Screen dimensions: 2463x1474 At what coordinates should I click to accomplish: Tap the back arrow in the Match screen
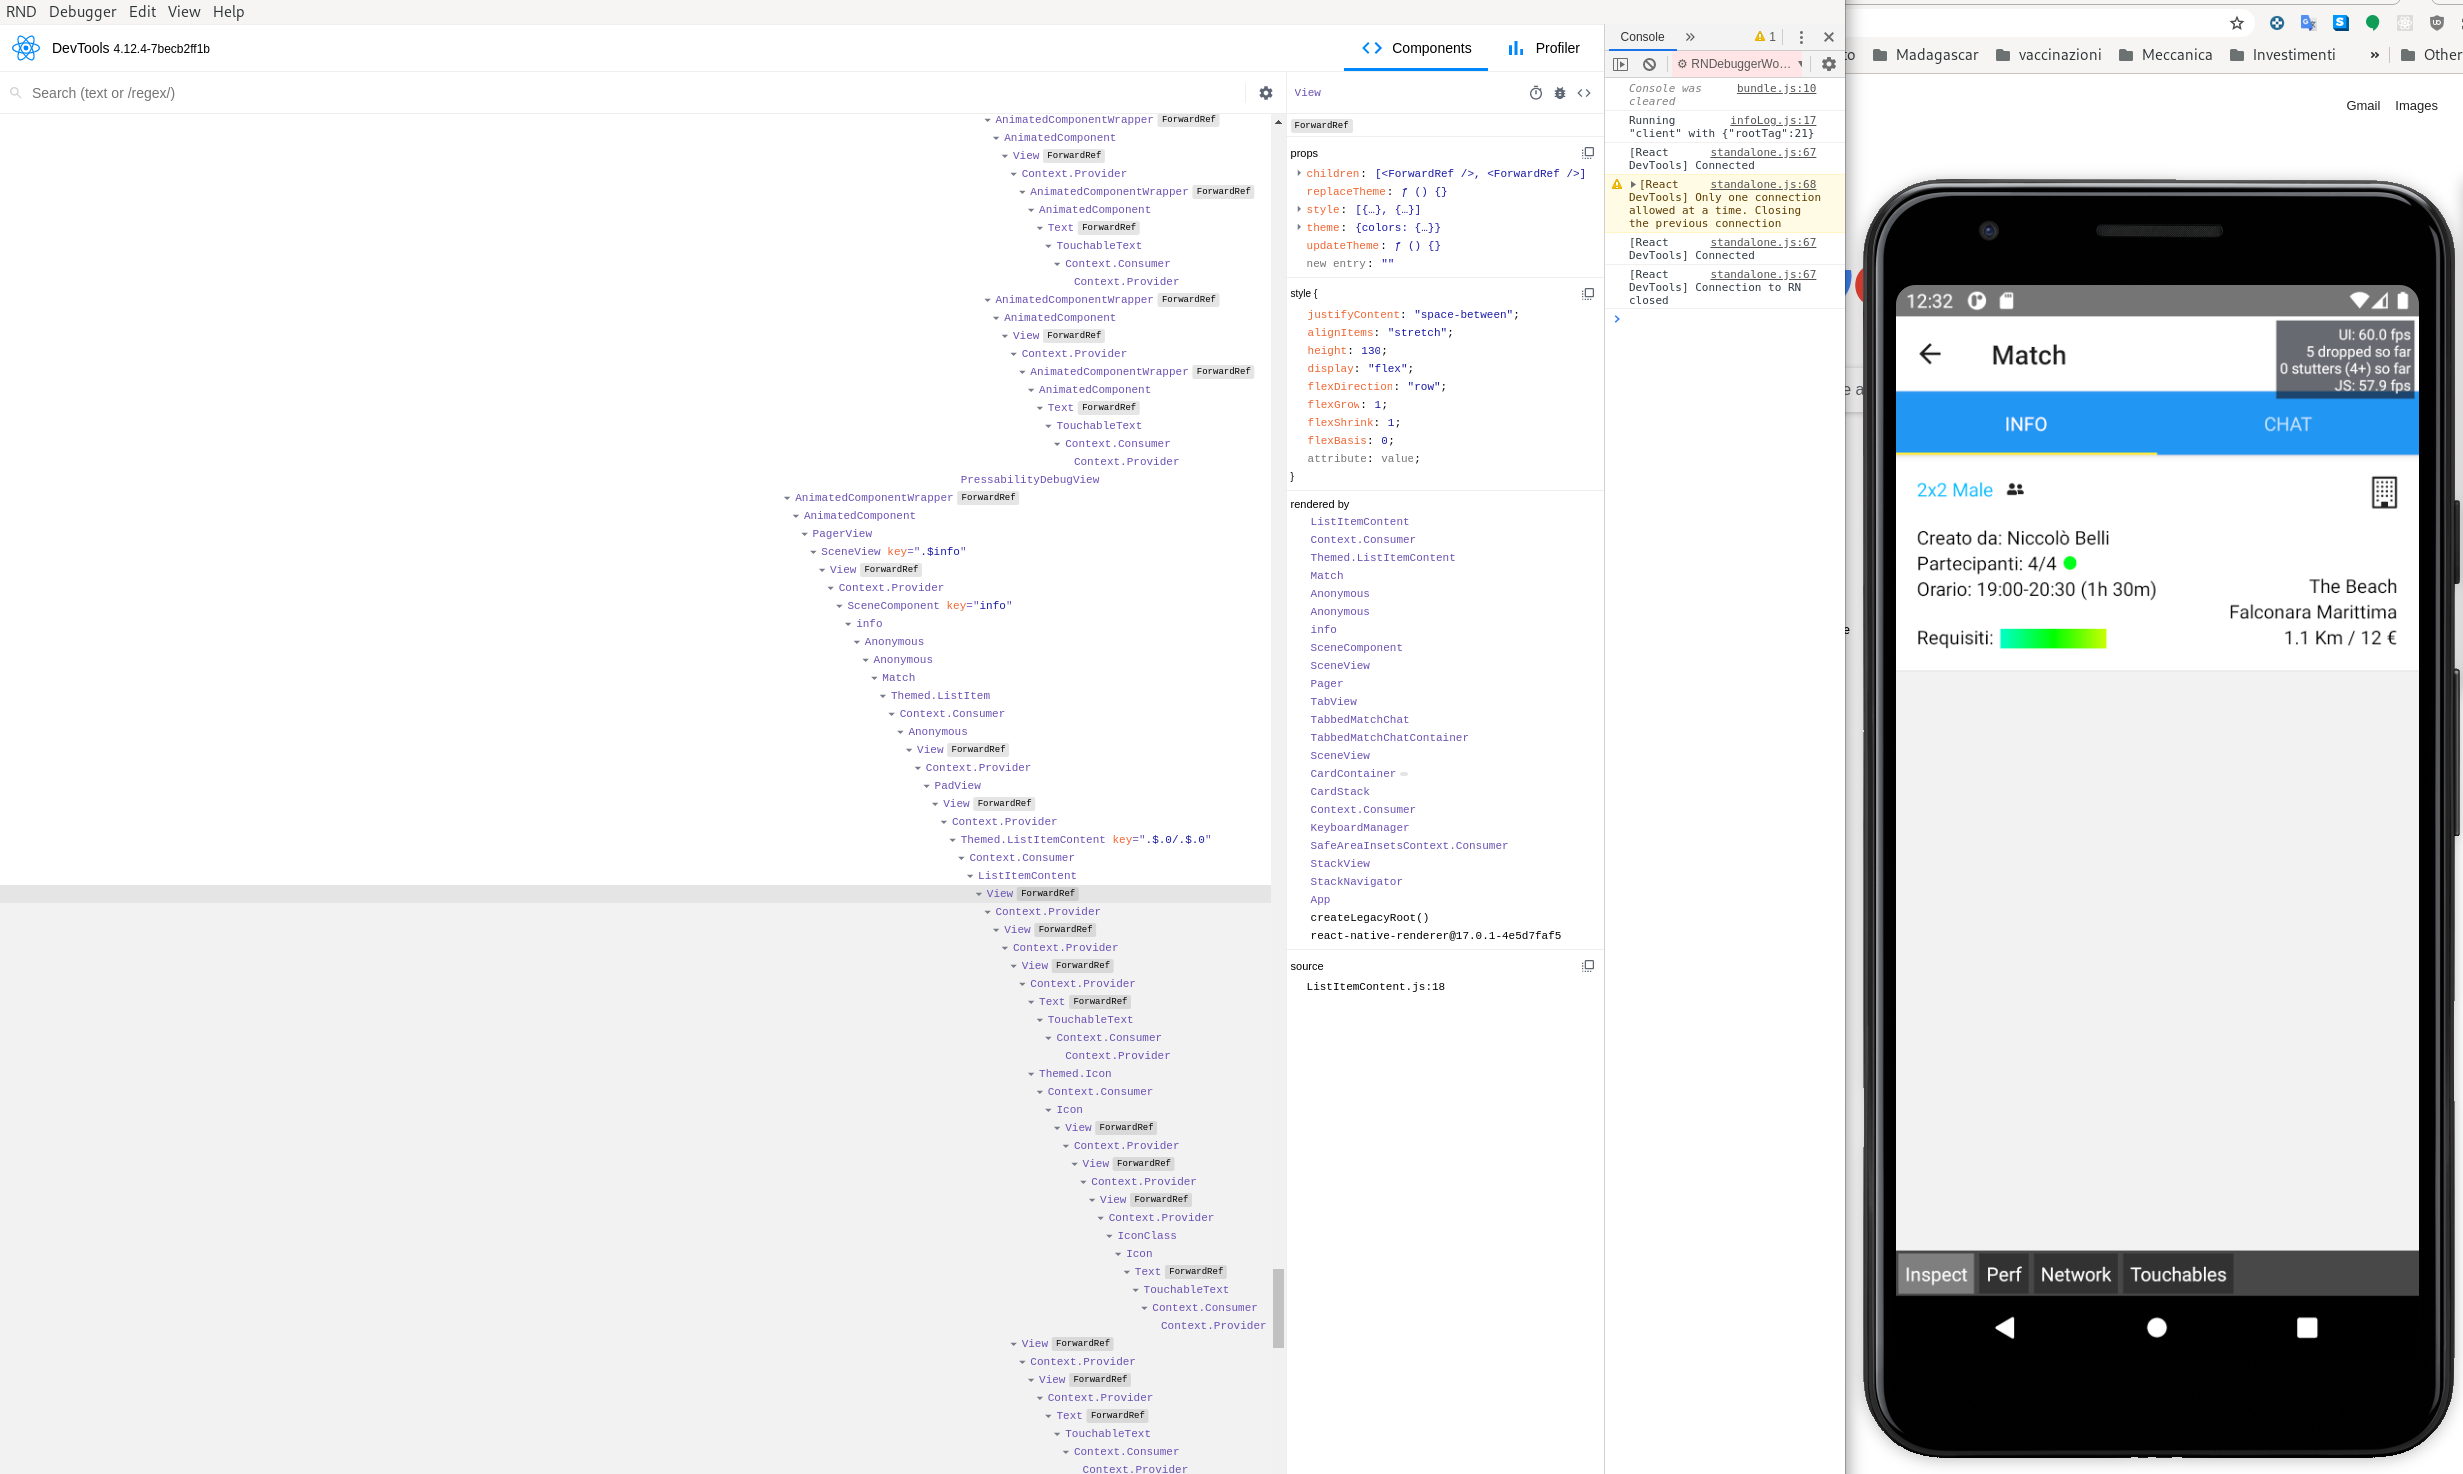point(1930,354)
